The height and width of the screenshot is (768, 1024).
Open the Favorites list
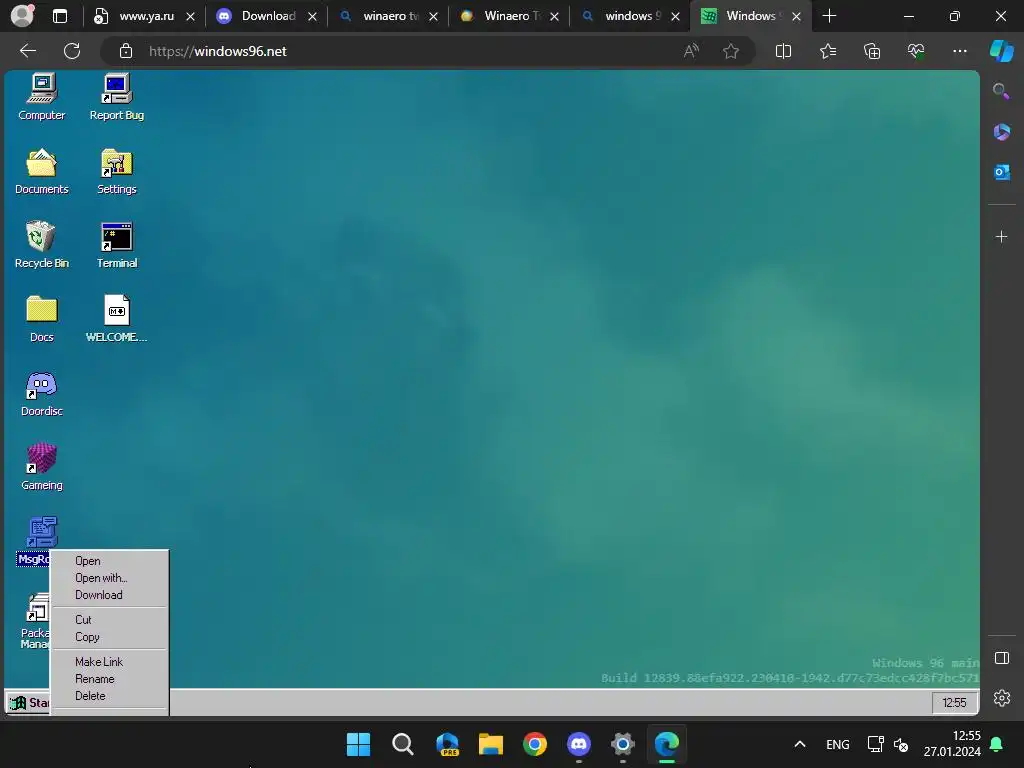tap(827, 51)
